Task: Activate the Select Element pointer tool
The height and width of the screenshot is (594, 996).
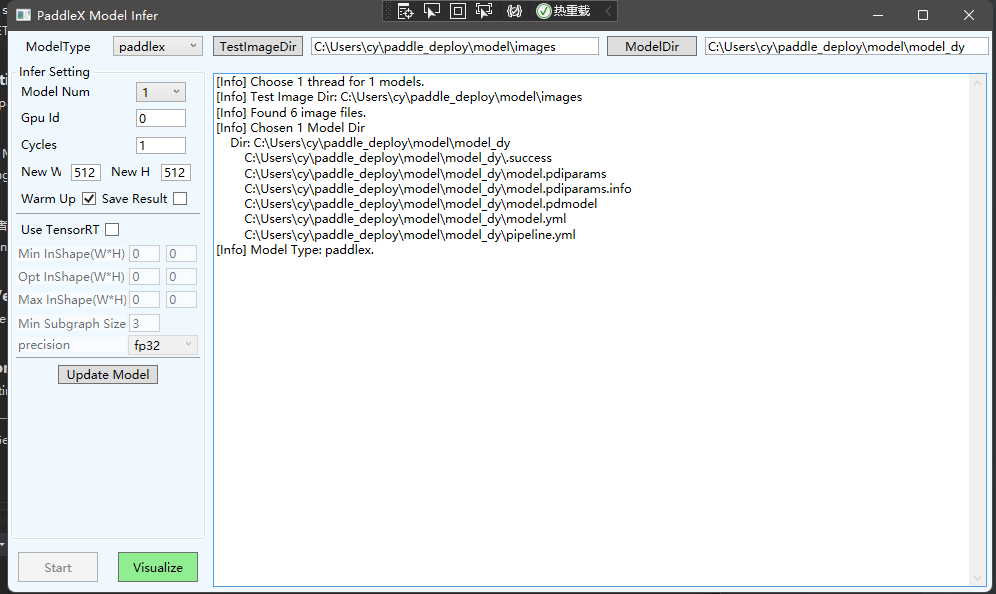Action: click(x=432, y=11)
